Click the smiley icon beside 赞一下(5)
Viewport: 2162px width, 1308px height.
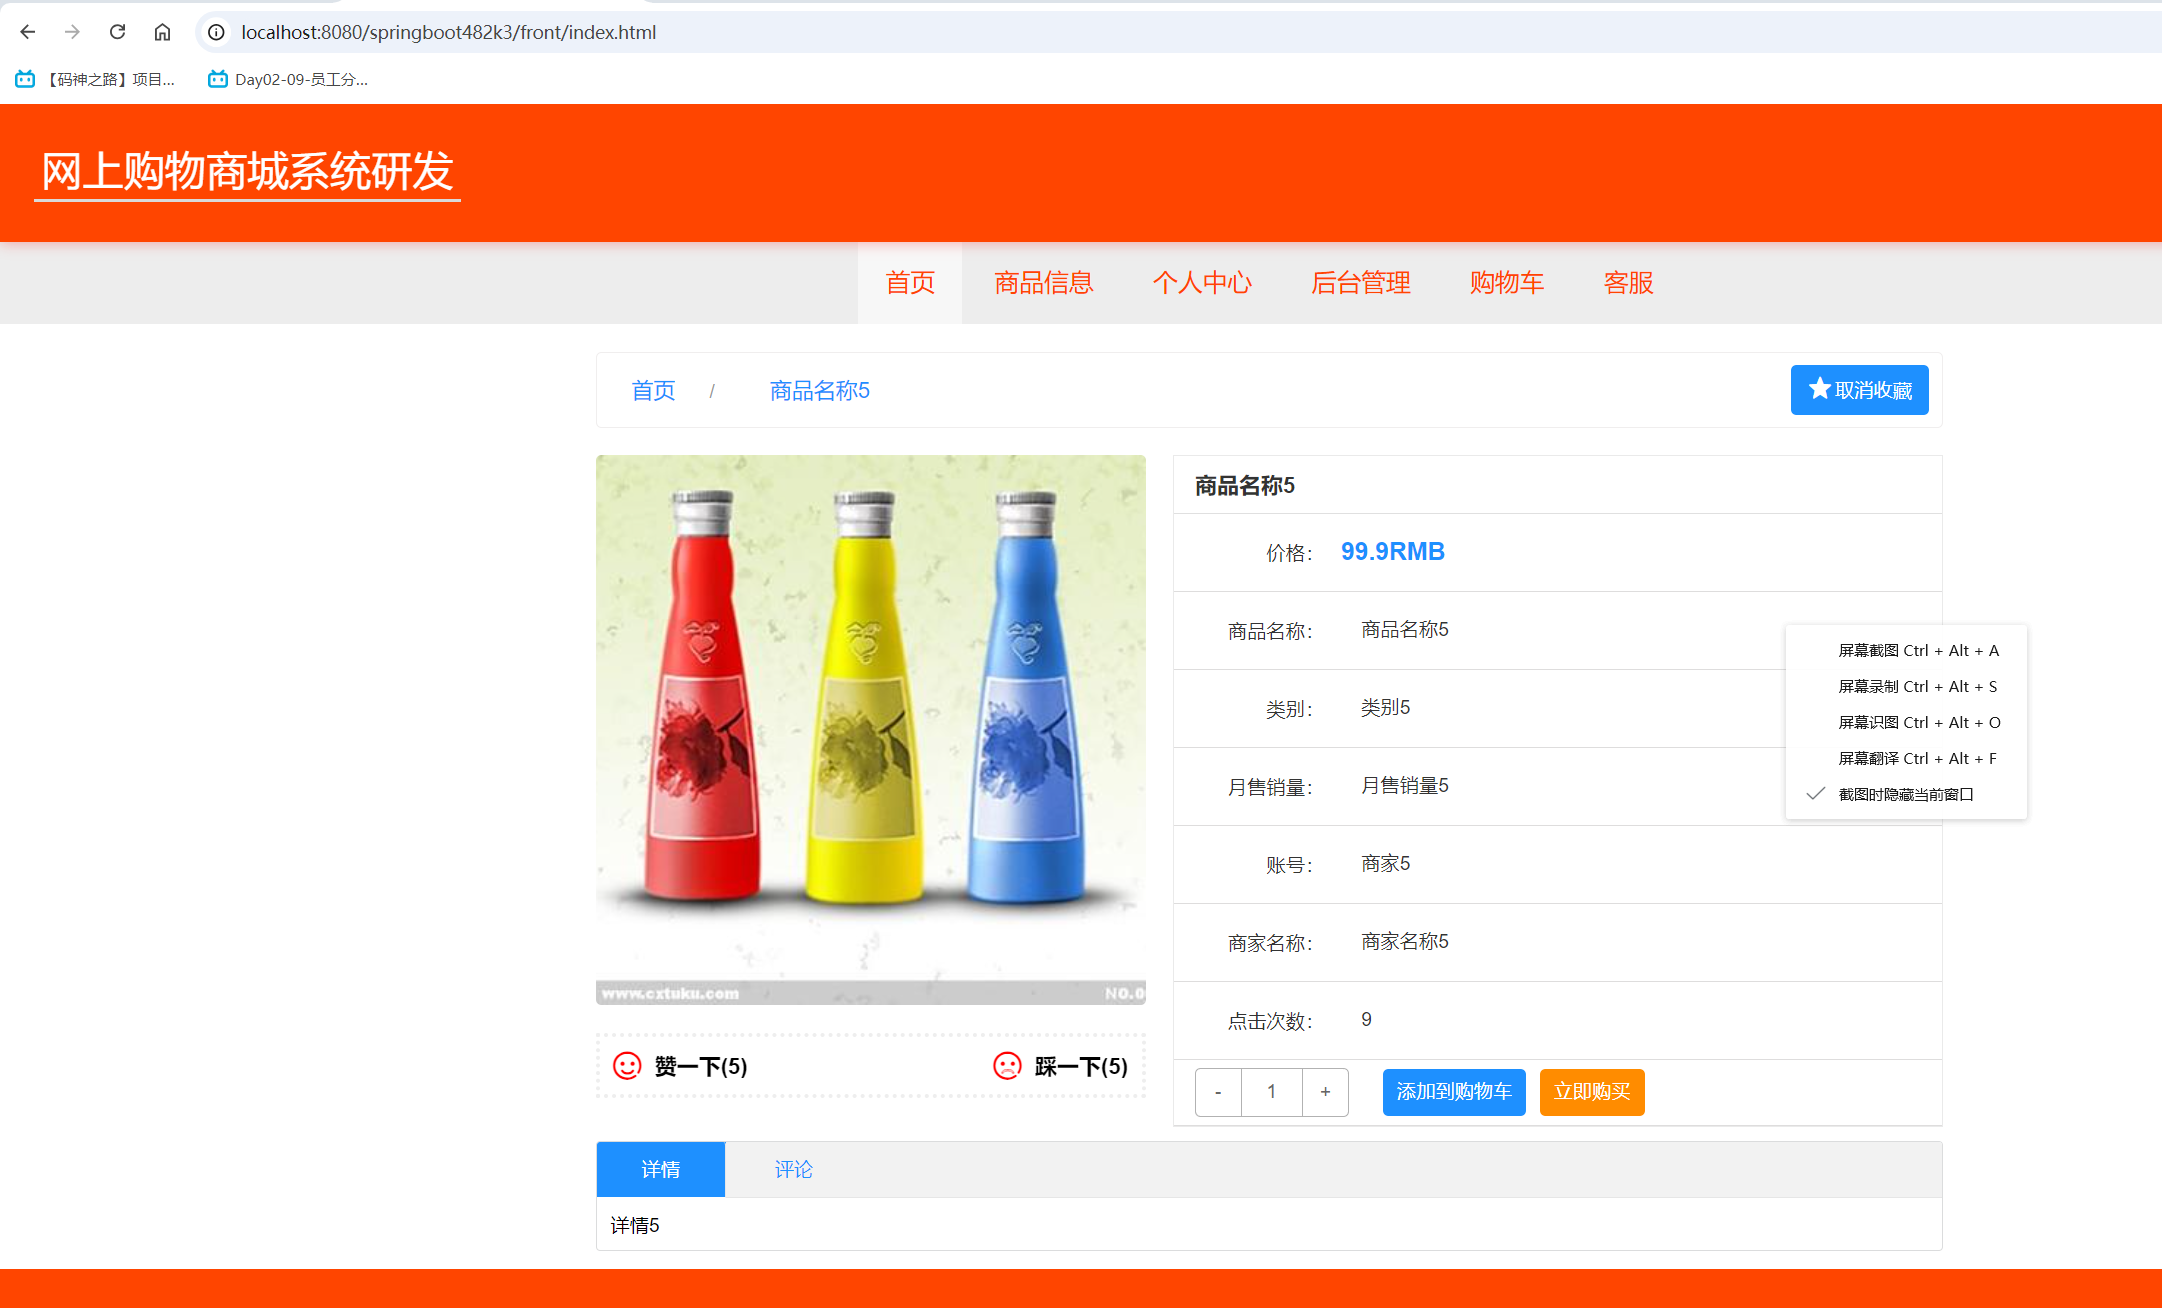[x=626, y=1066]
